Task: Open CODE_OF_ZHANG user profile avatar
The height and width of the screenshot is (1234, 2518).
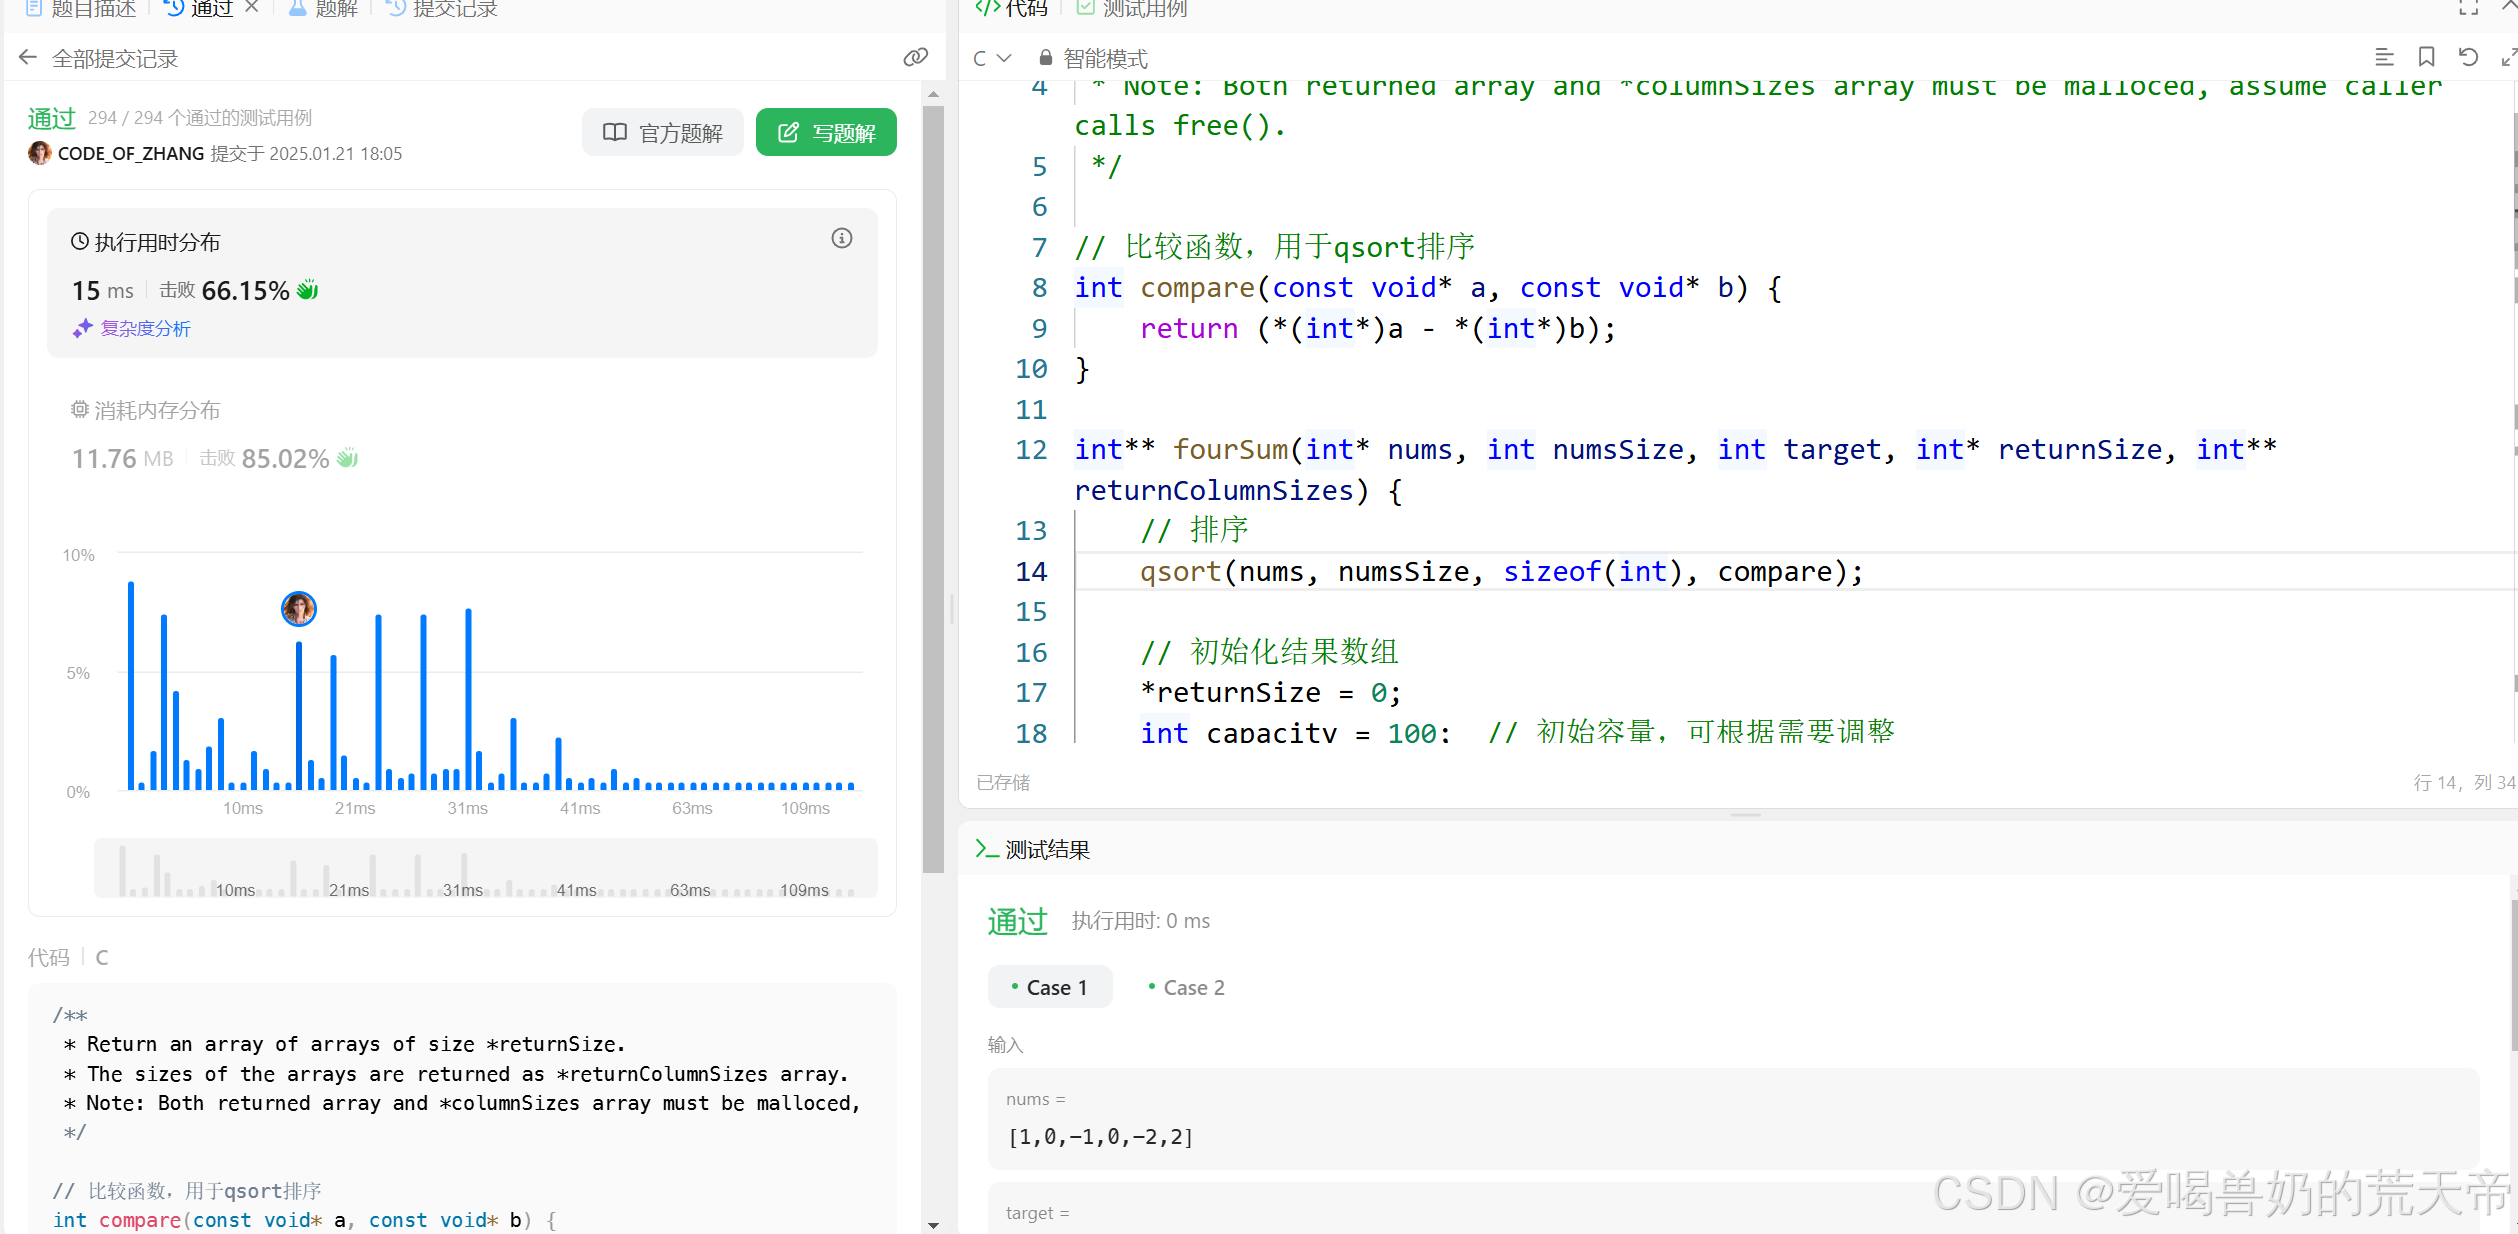Action: 40,153
